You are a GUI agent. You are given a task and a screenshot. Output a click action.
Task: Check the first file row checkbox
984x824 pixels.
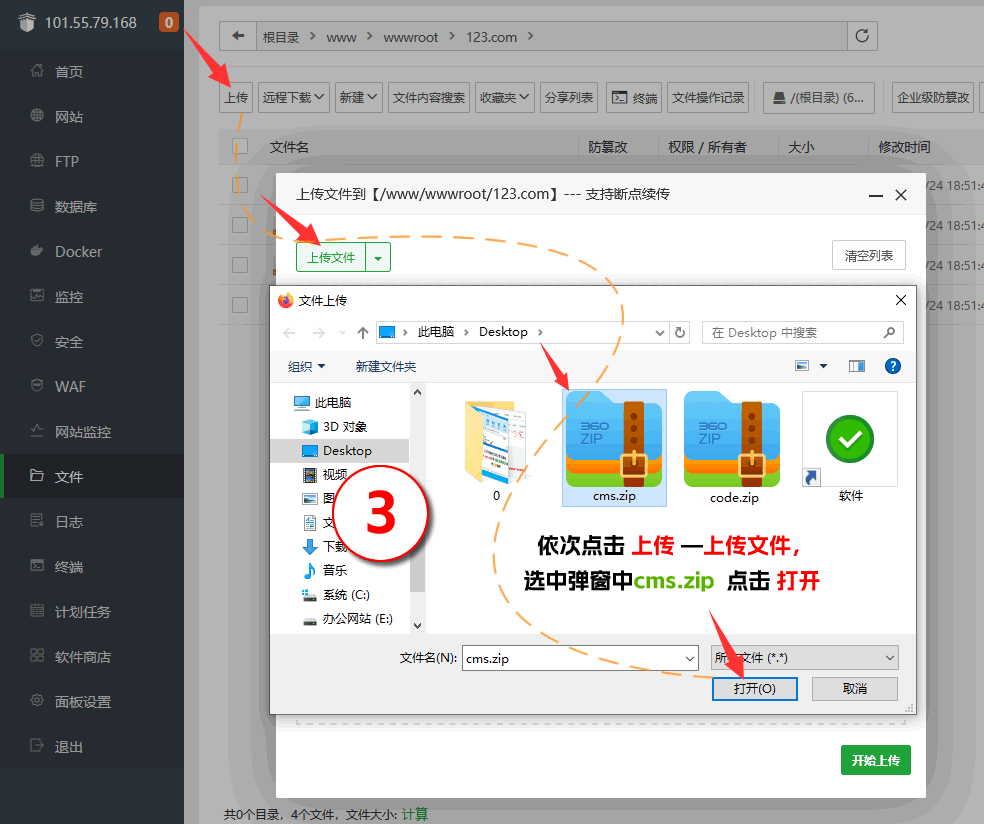pos(240,185)
